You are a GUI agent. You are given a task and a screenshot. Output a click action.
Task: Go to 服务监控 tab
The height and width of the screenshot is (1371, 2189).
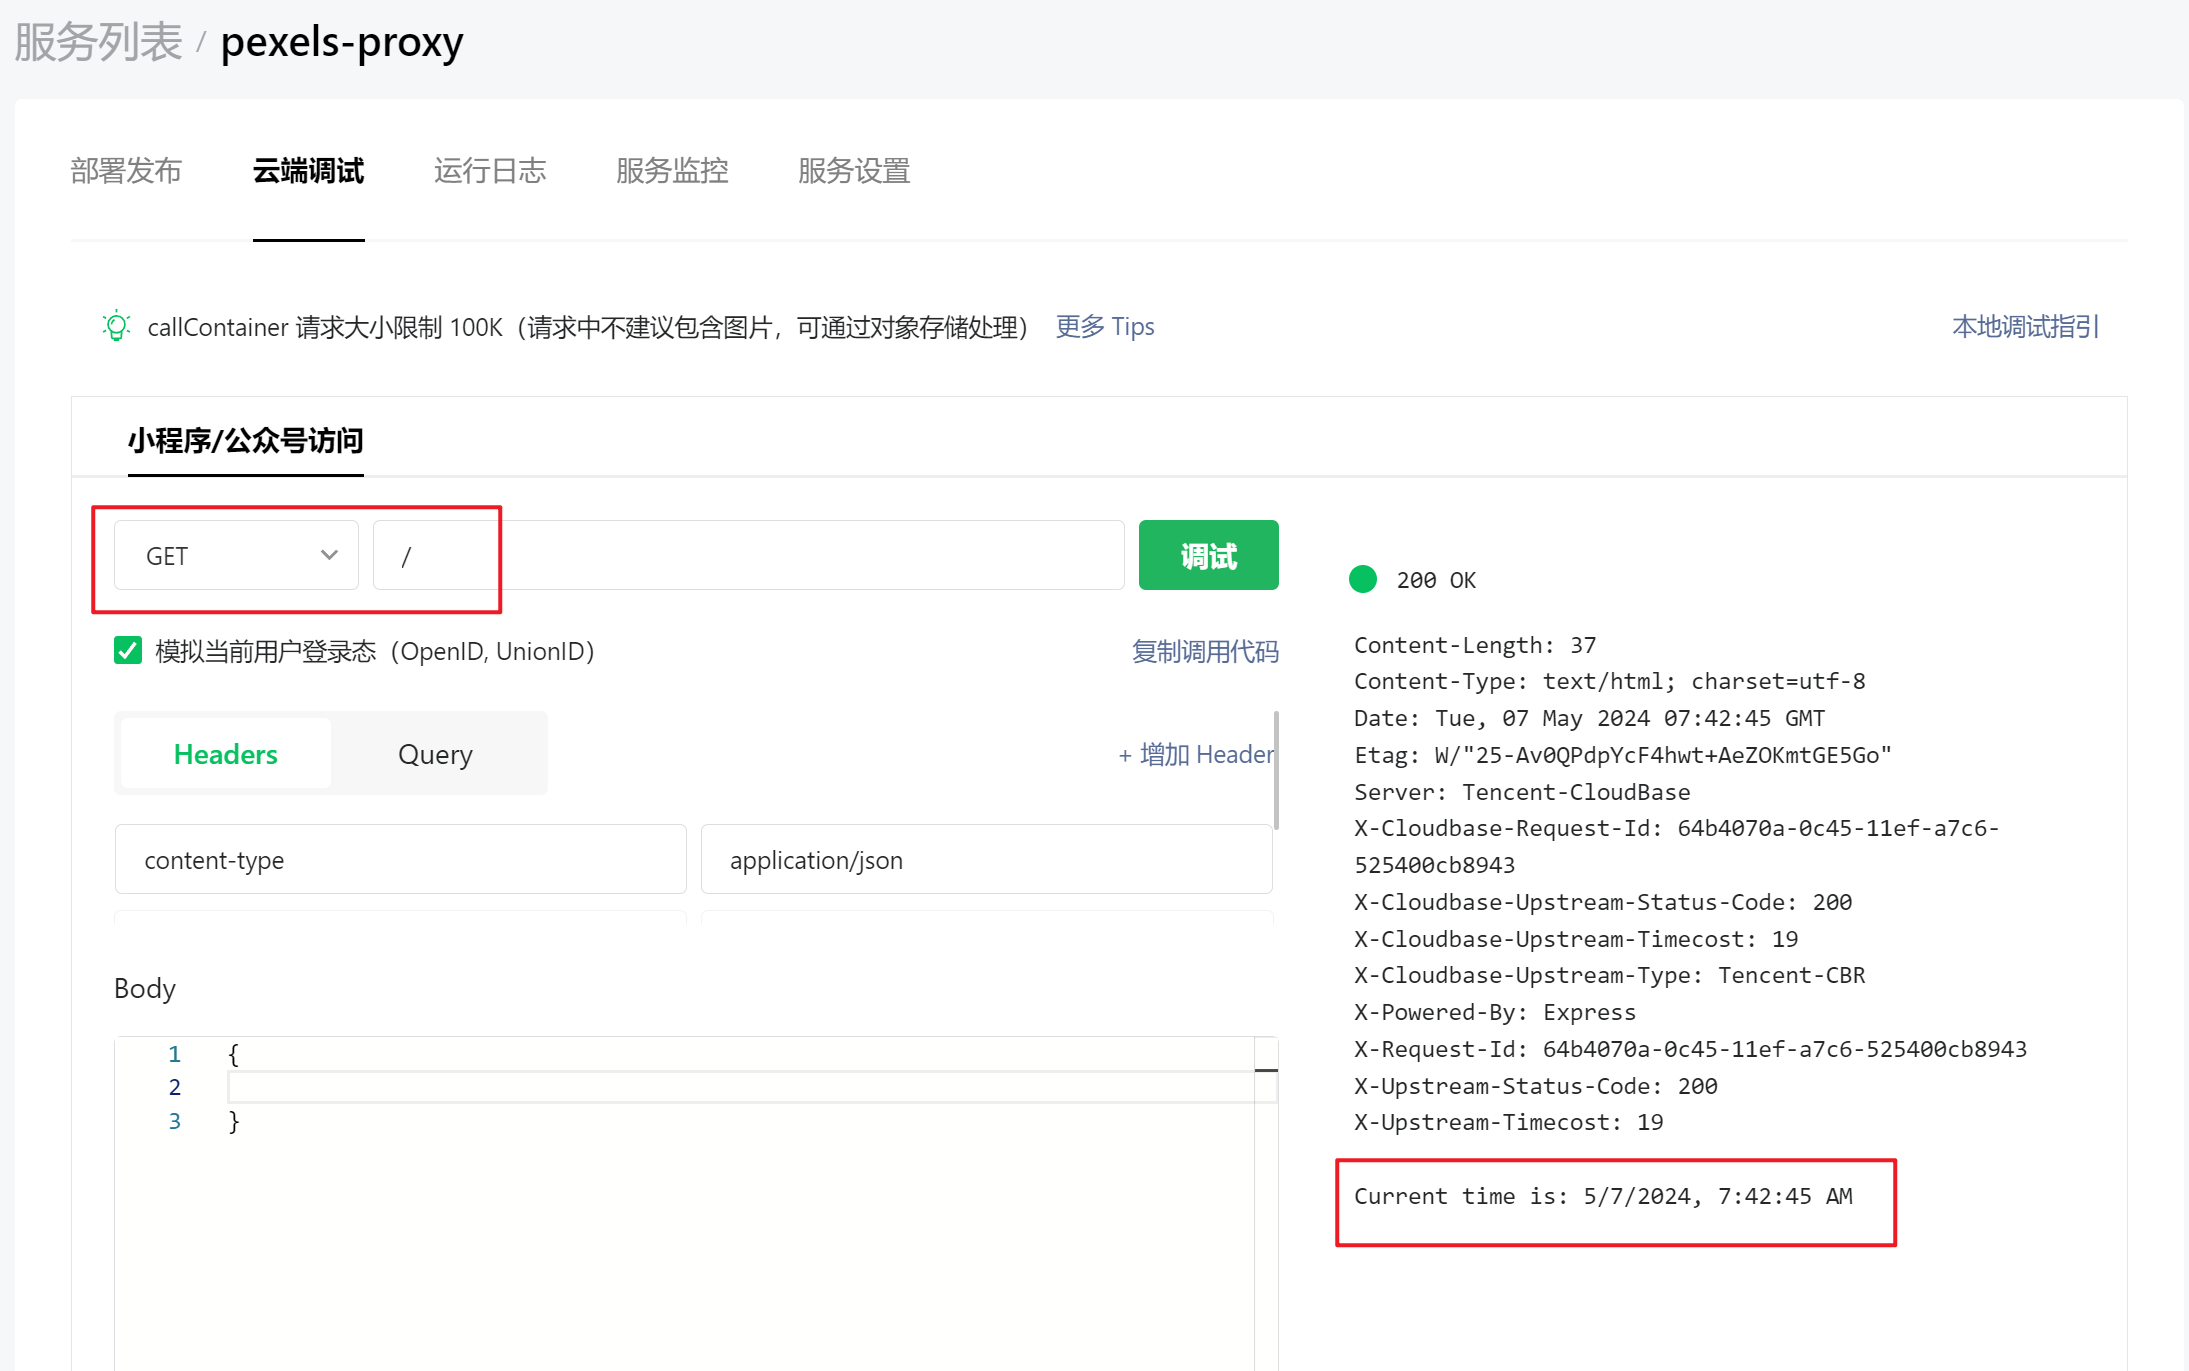coord(672,171)
